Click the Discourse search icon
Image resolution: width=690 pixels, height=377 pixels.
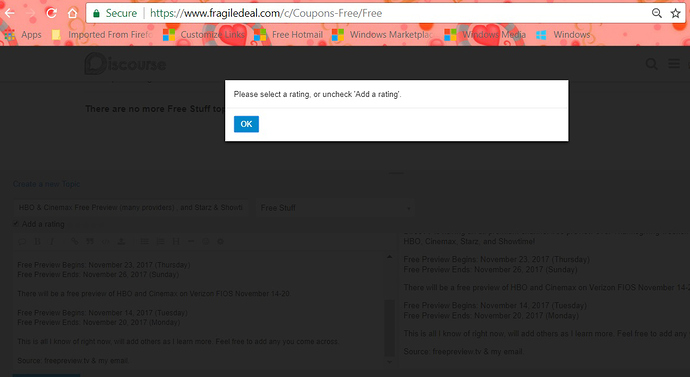(x=651, y=64)
